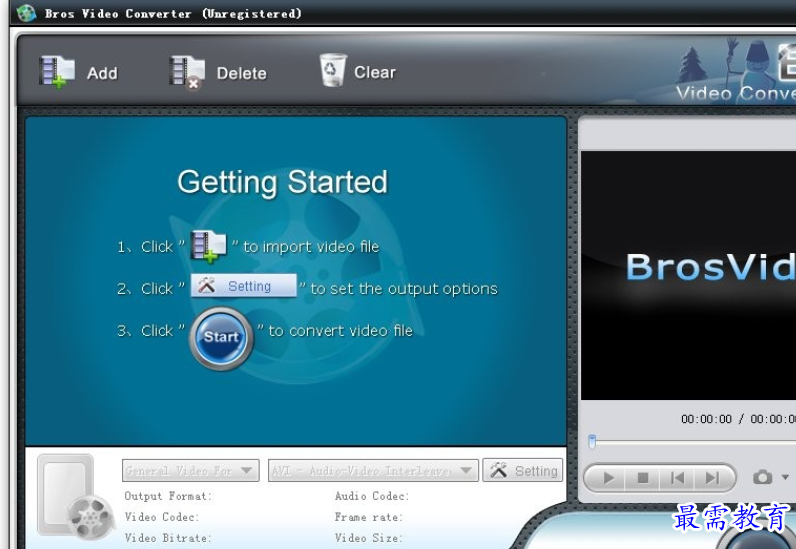Click the Bros Video Converter title icon
The image size is (796, 549).
coord(26,13)
